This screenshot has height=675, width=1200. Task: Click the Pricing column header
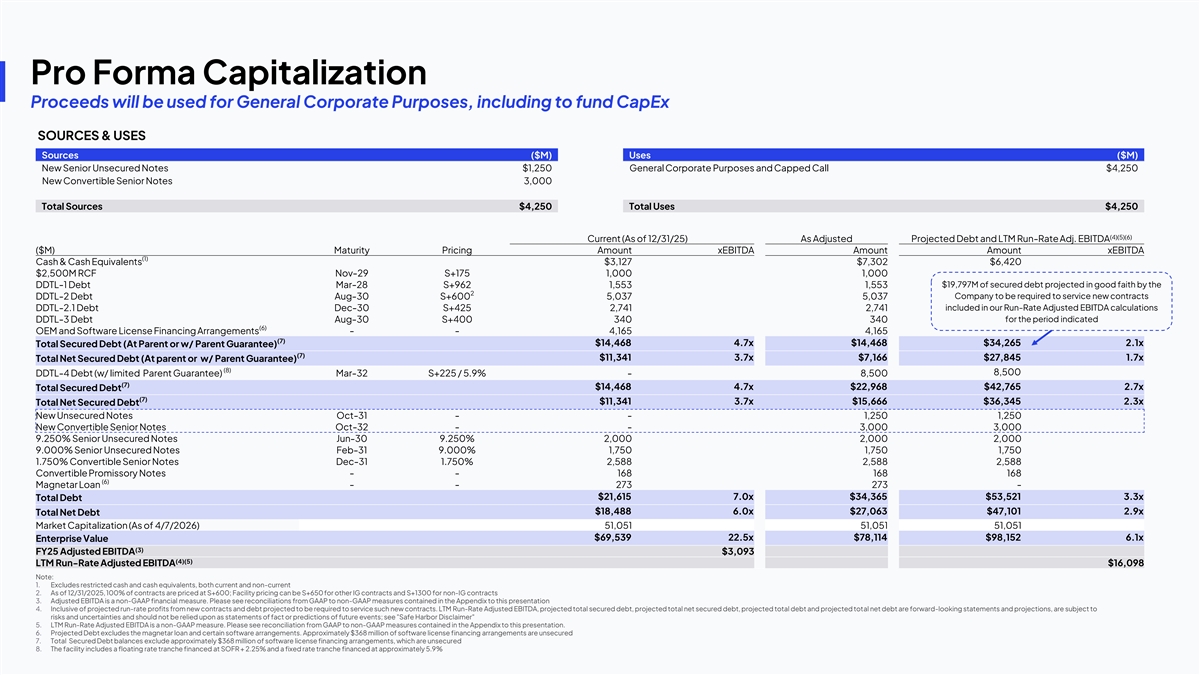click(456, 251)
